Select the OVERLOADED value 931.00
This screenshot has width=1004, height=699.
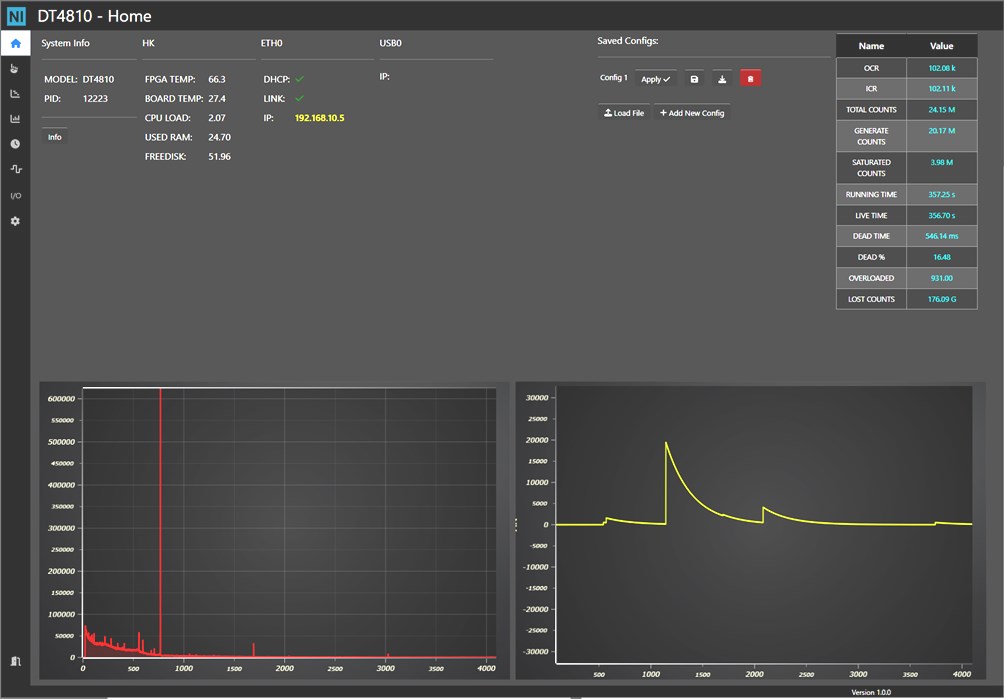[x=942, y=278]
